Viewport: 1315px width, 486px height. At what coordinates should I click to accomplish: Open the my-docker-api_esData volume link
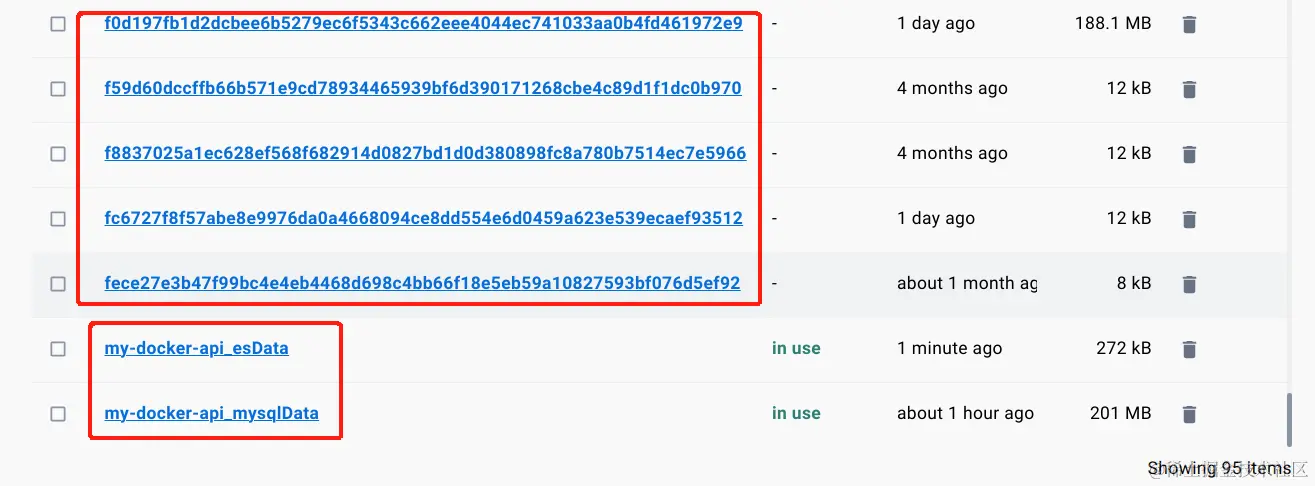(x=196, y=348)
